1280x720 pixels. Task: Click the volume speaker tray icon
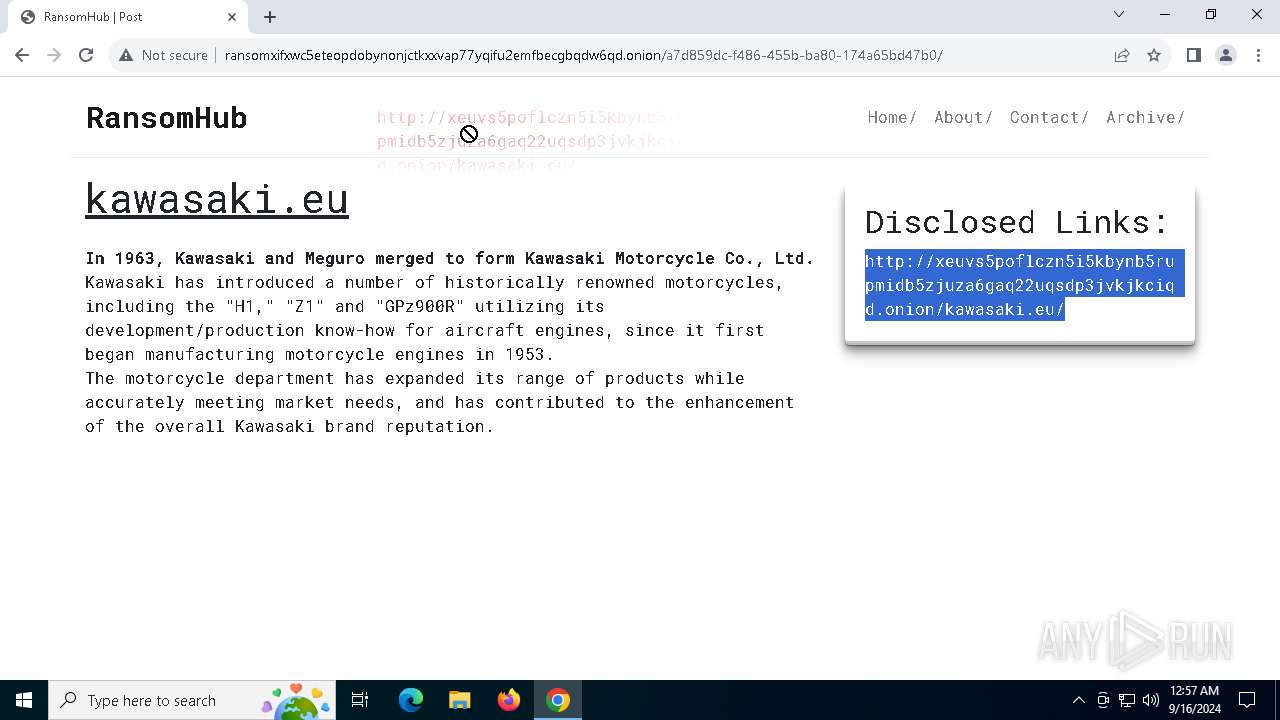click(1151, 700)
